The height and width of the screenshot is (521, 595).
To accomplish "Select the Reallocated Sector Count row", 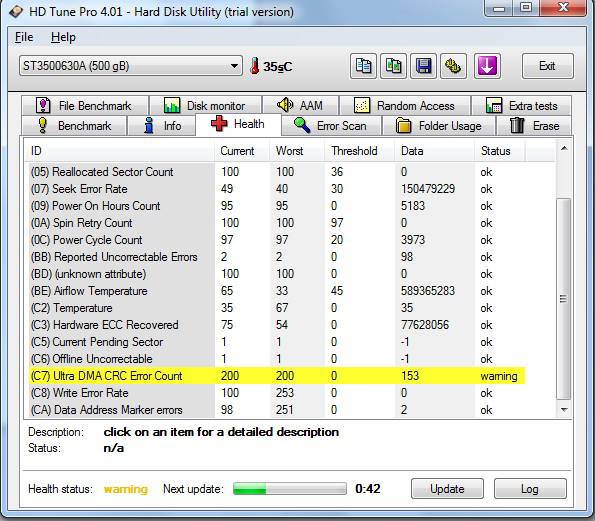I will point(277,172).
